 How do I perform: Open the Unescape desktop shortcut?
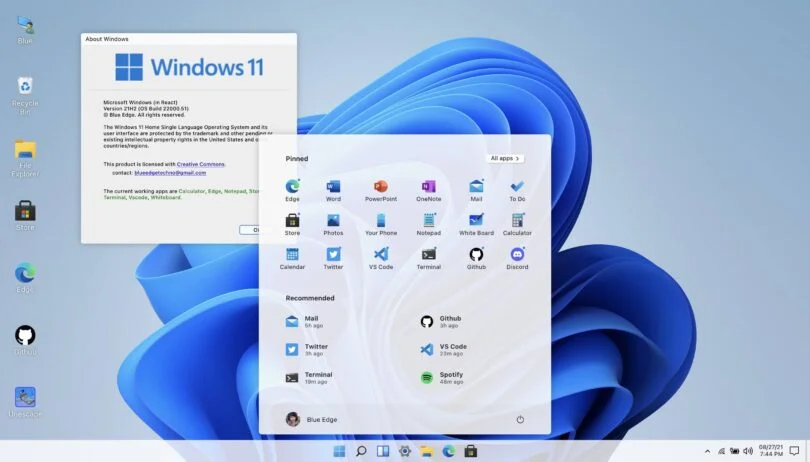(x=25, y=402)
